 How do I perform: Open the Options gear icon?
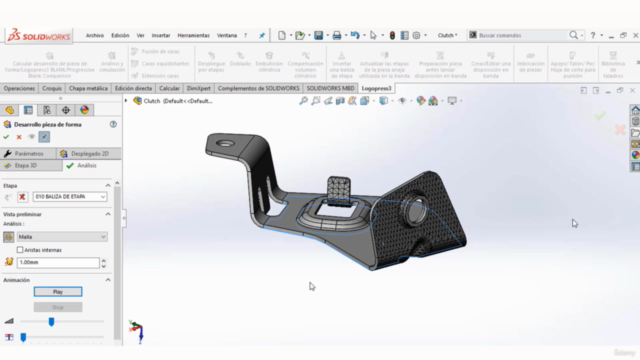(x=416, y=36)
